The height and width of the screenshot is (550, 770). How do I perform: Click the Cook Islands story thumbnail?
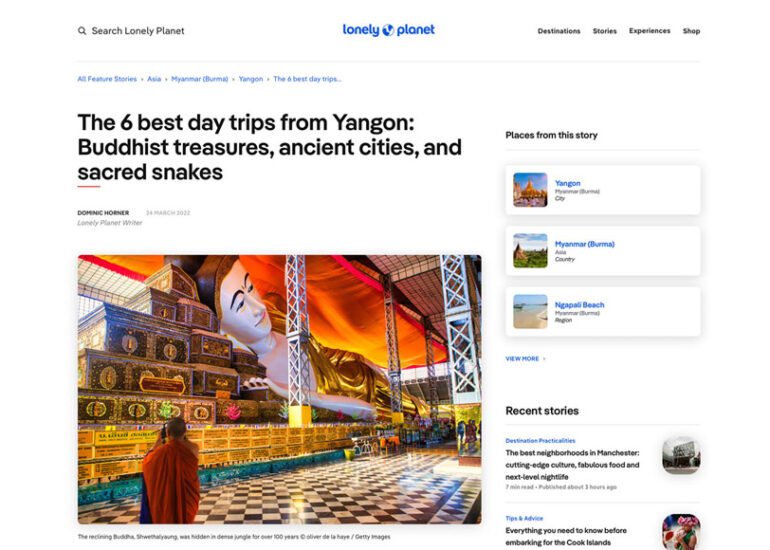point(681,532)
